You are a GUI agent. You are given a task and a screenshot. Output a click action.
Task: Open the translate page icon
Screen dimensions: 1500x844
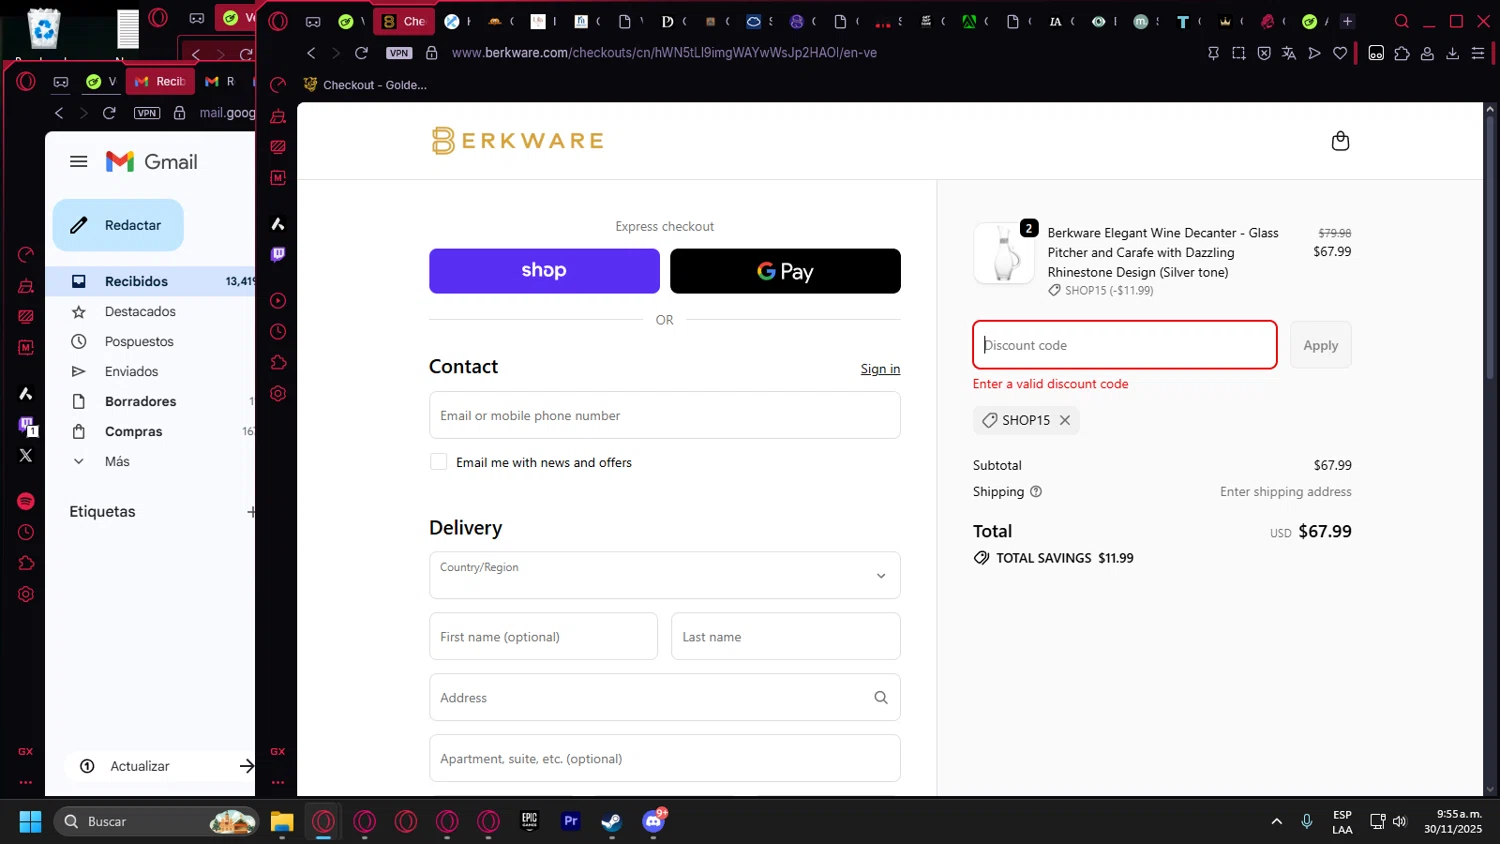1289,53
